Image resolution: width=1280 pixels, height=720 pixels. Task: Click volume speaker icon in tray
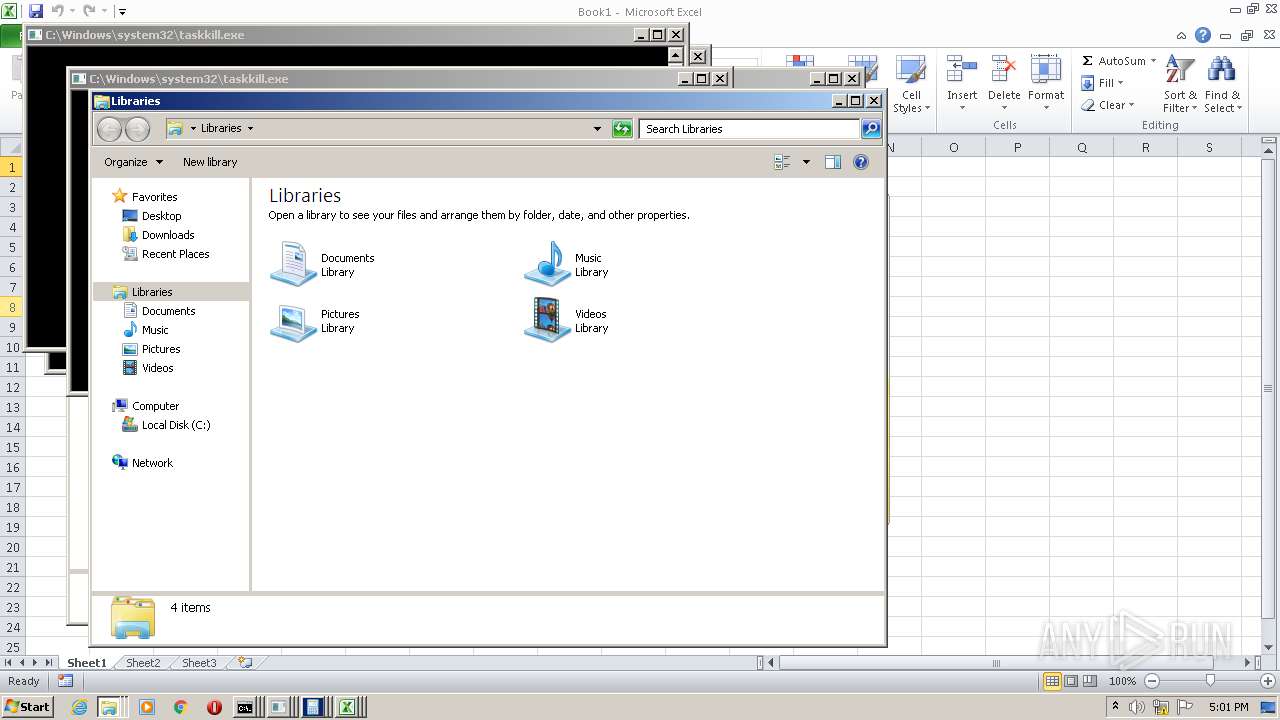click(1136, 707)
